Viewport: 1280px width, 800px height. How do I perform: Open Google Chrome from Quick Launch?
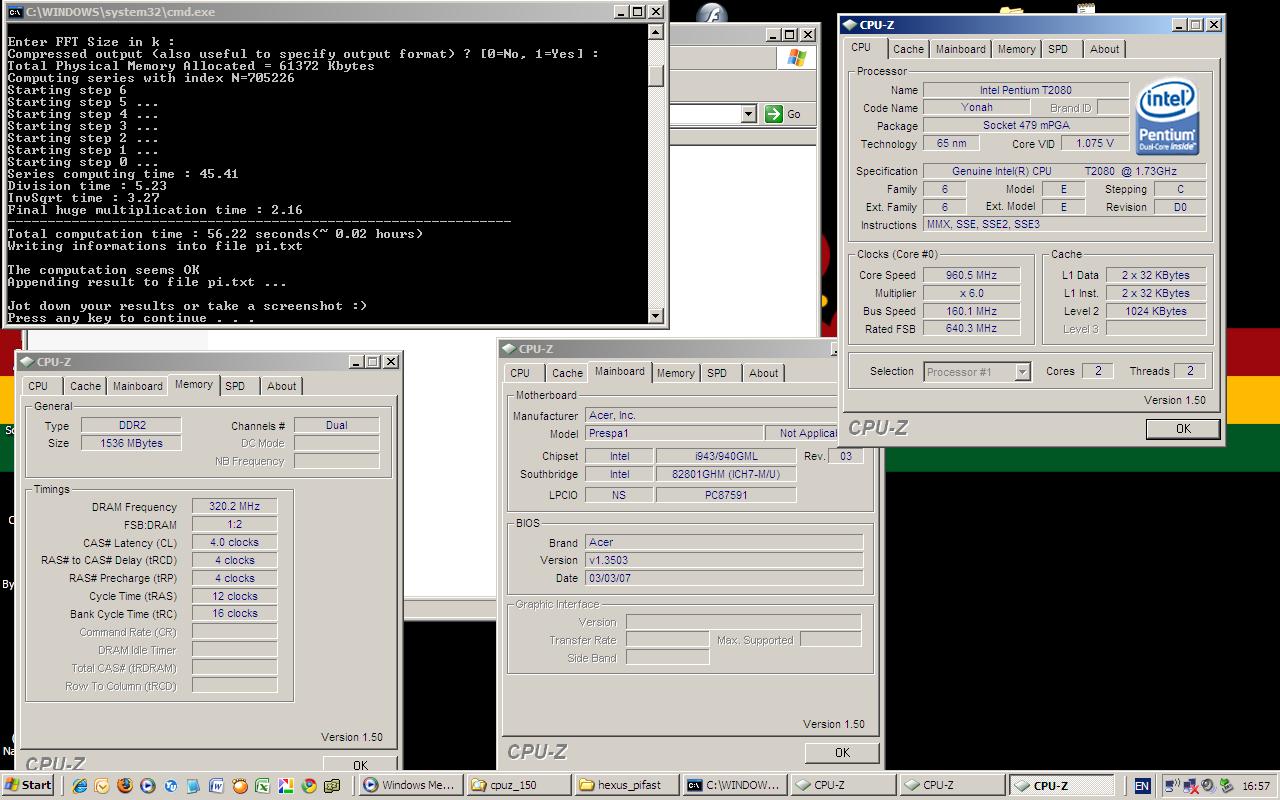[309, 786]
